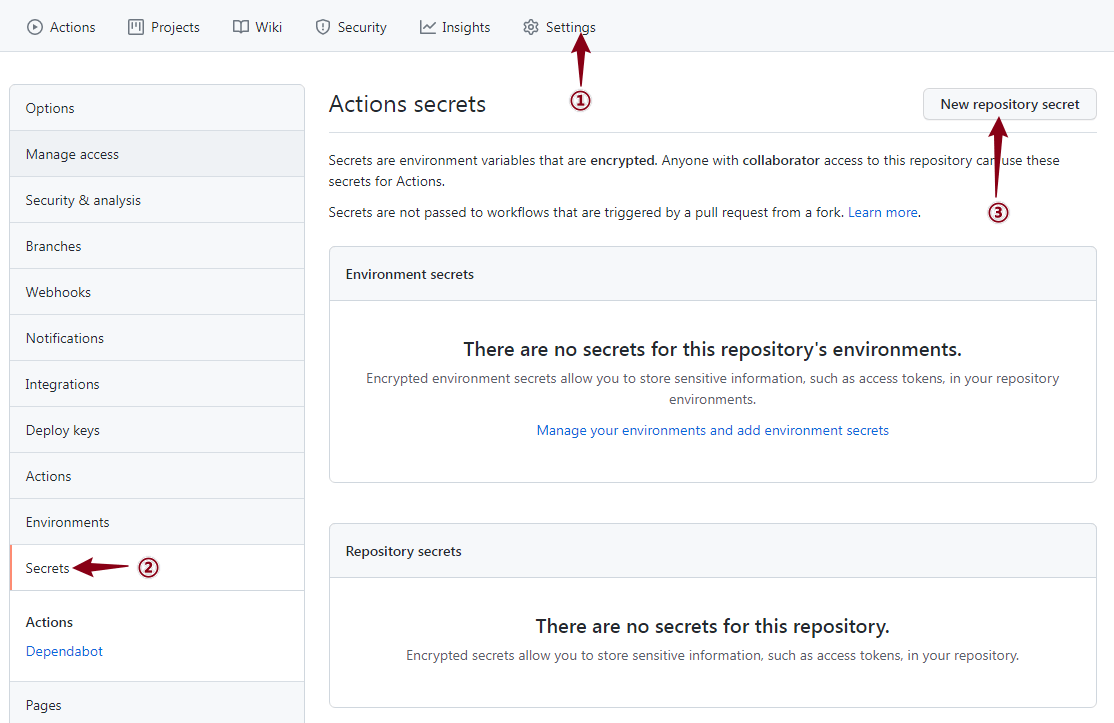
Task: Choose Dependabot under Secrets
Action: point(64,651)
